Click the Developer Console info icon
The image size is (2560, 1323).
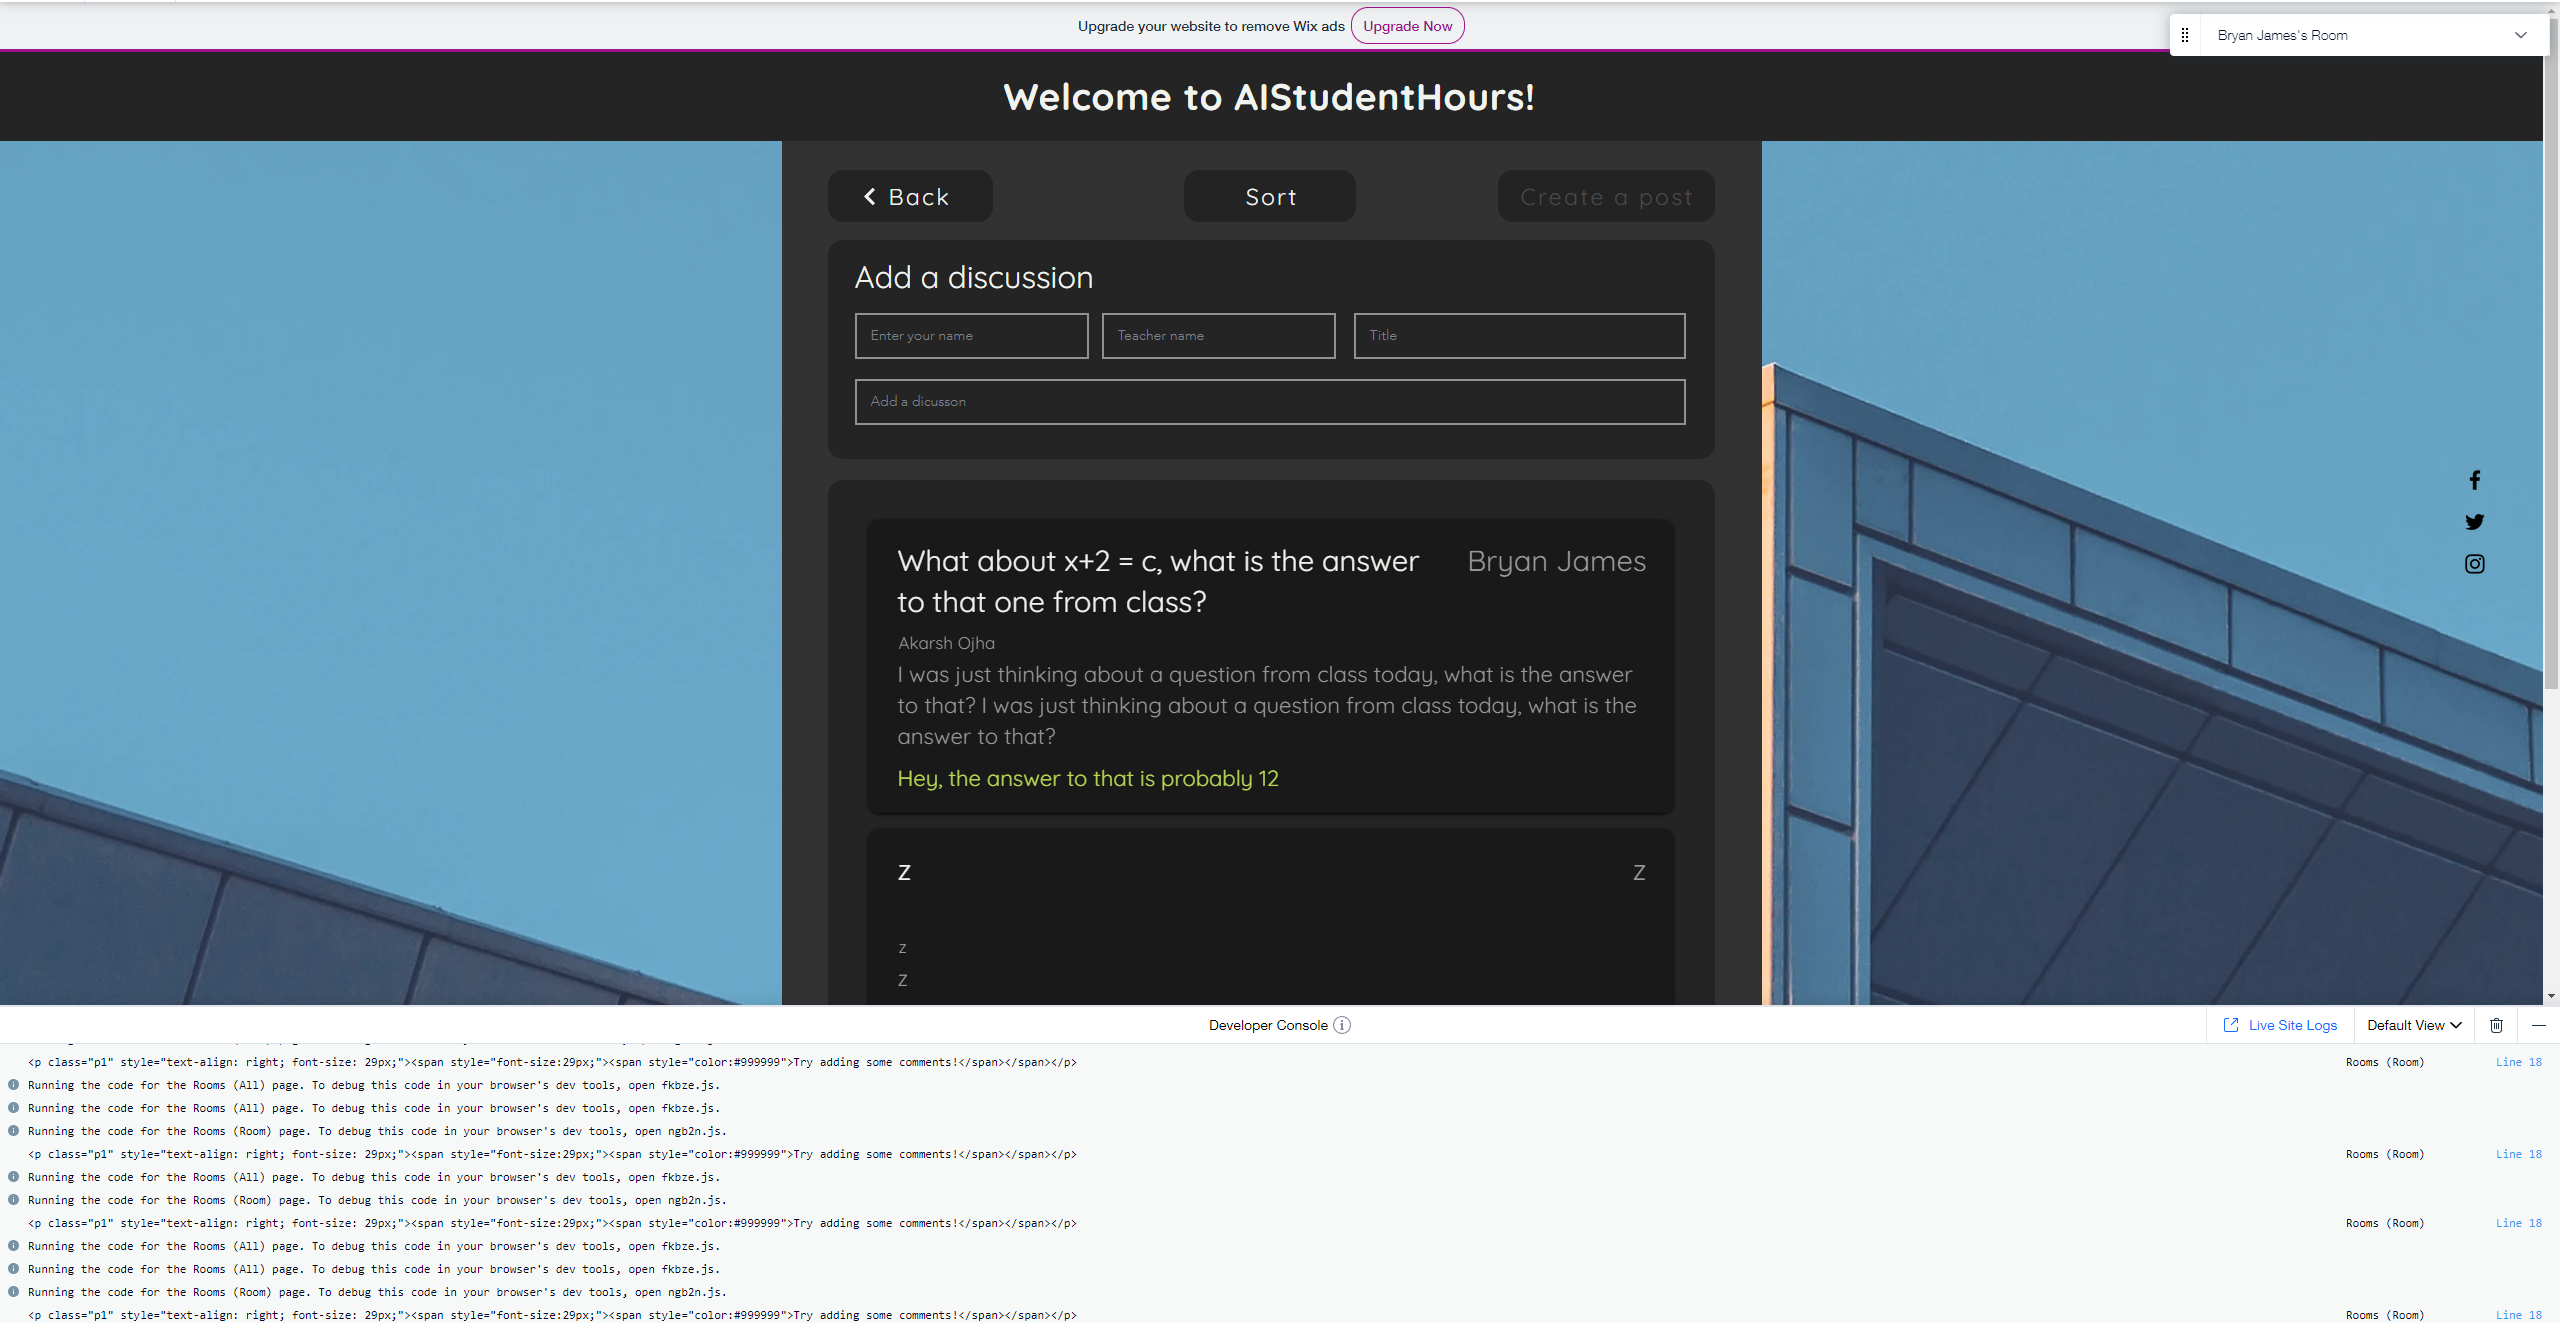point(1342,1025)
